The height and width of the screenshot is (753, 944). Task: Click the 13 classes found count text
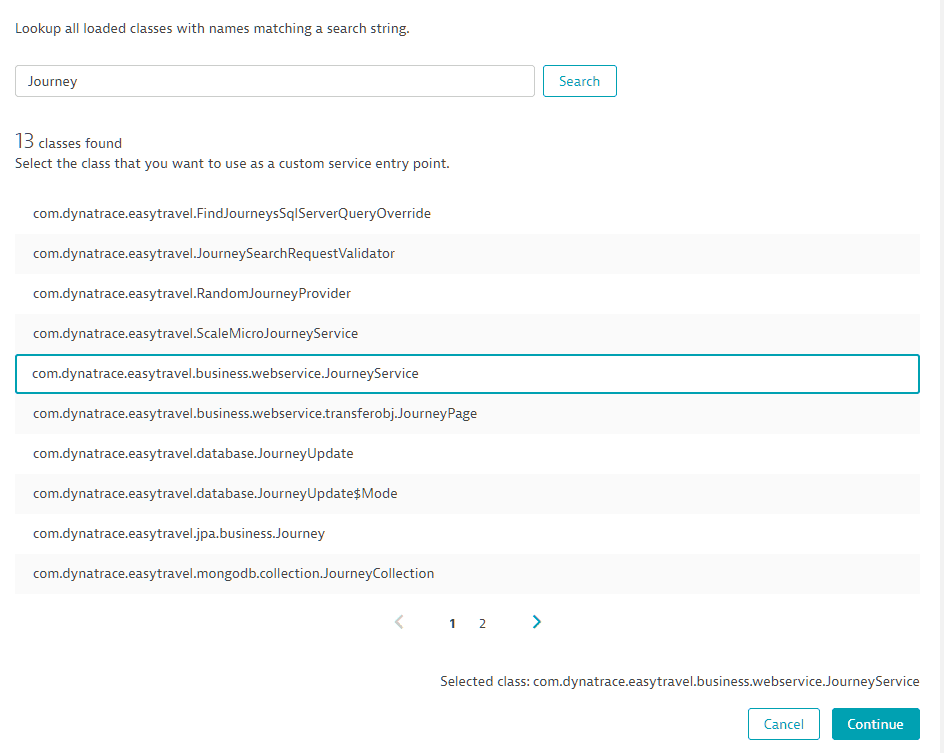[x=68, y=143]
